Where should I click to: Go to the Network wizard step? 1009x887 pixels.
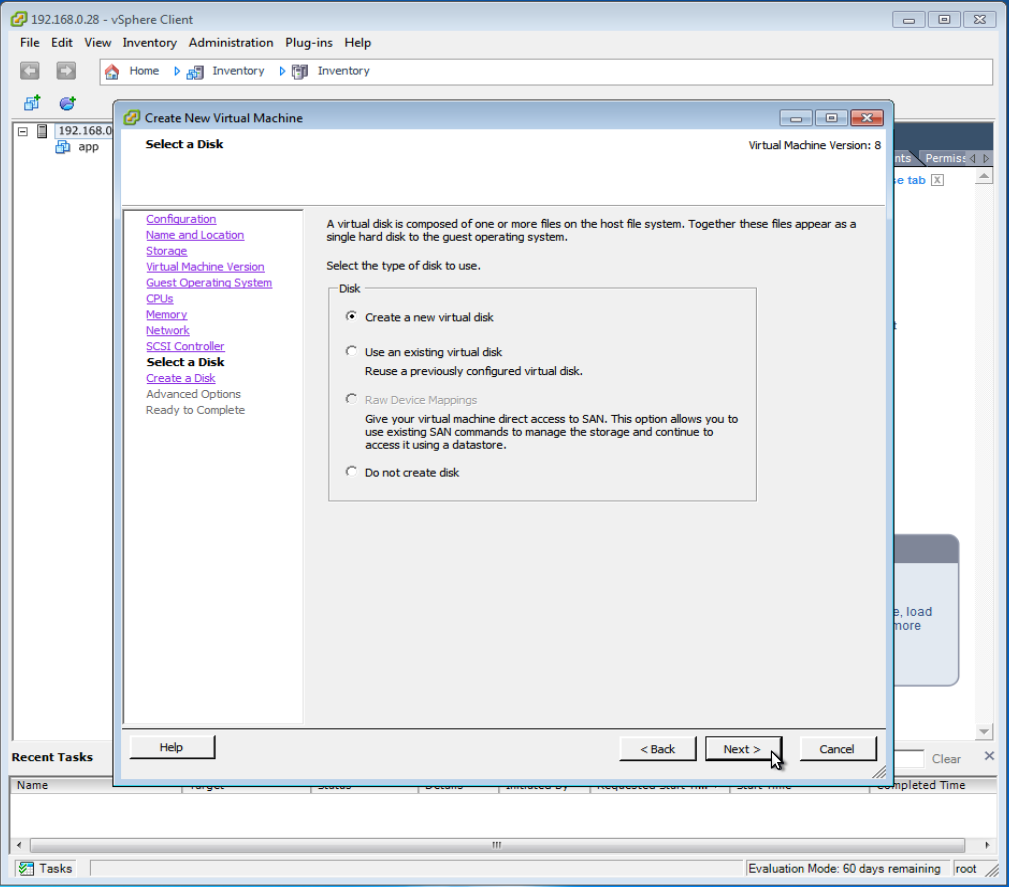(x=168, y=330)
